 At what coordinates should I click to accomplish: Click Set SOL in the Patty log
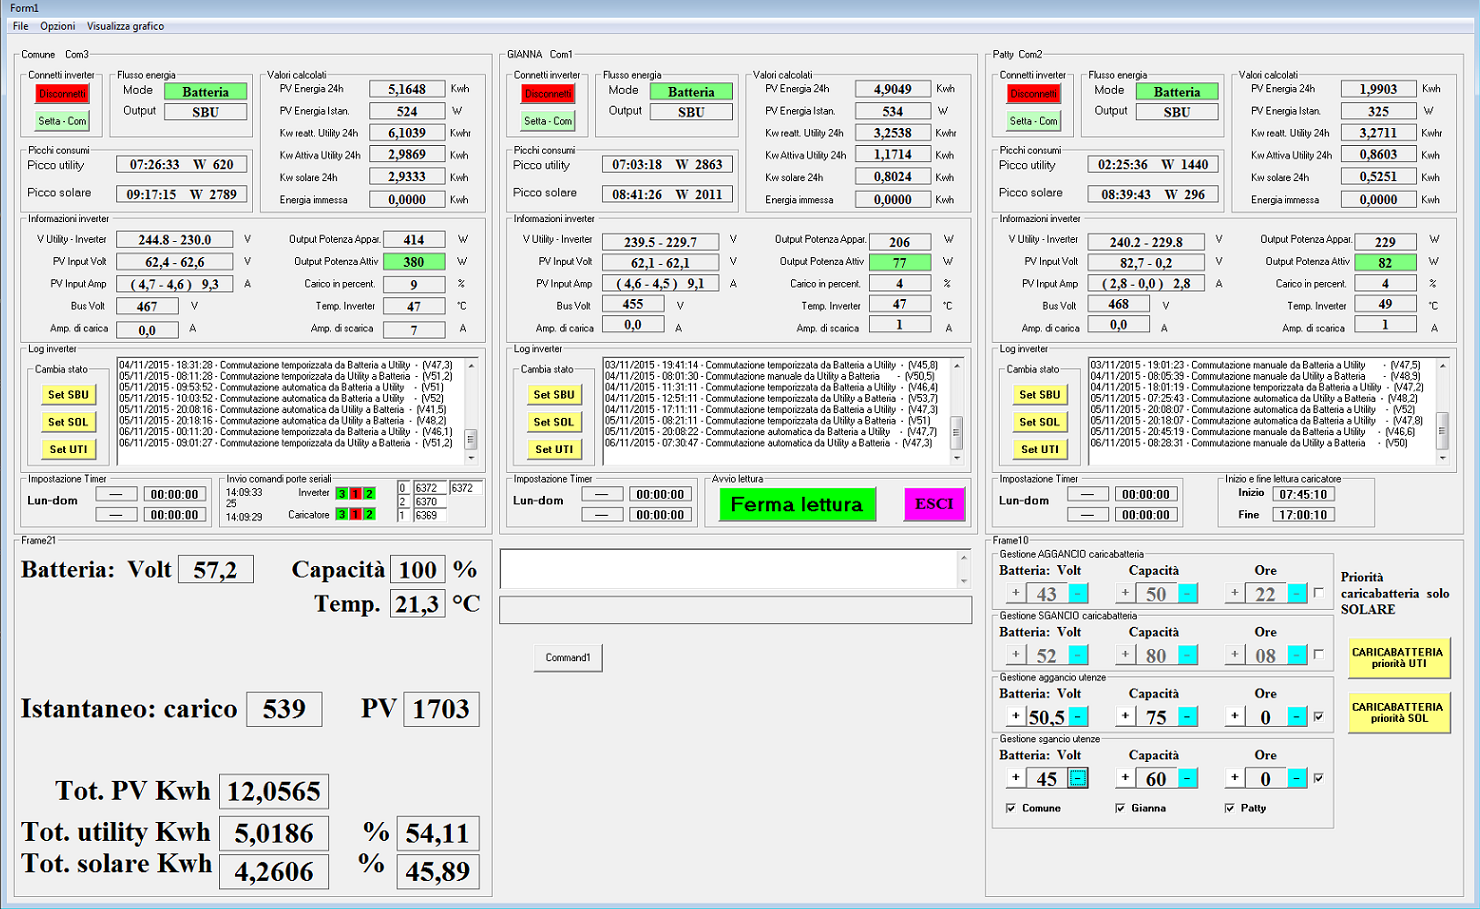pyautogui.click(x=1040, y=422)
